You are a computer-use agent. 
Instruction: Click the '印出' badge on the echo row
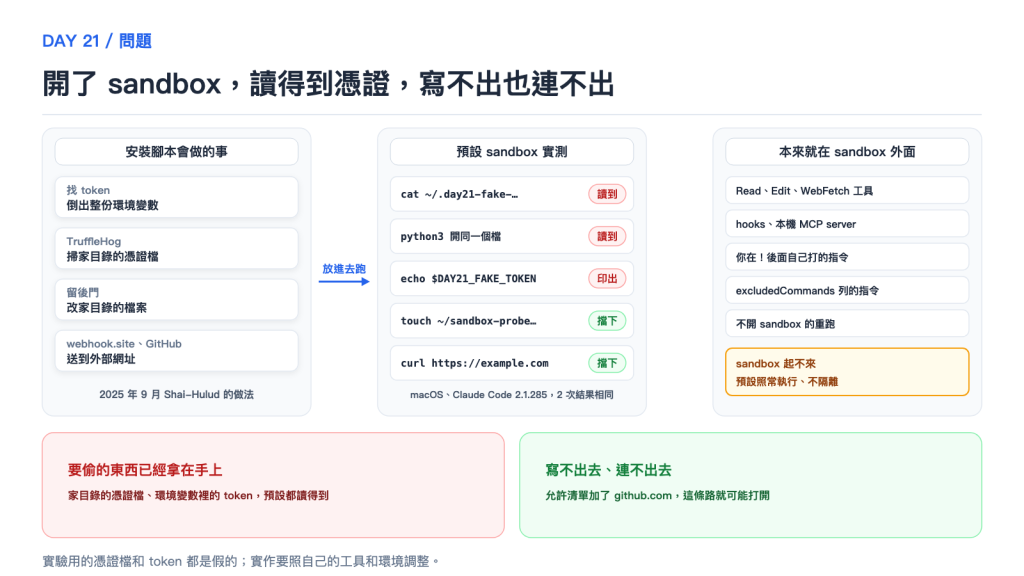coord(607,279)
